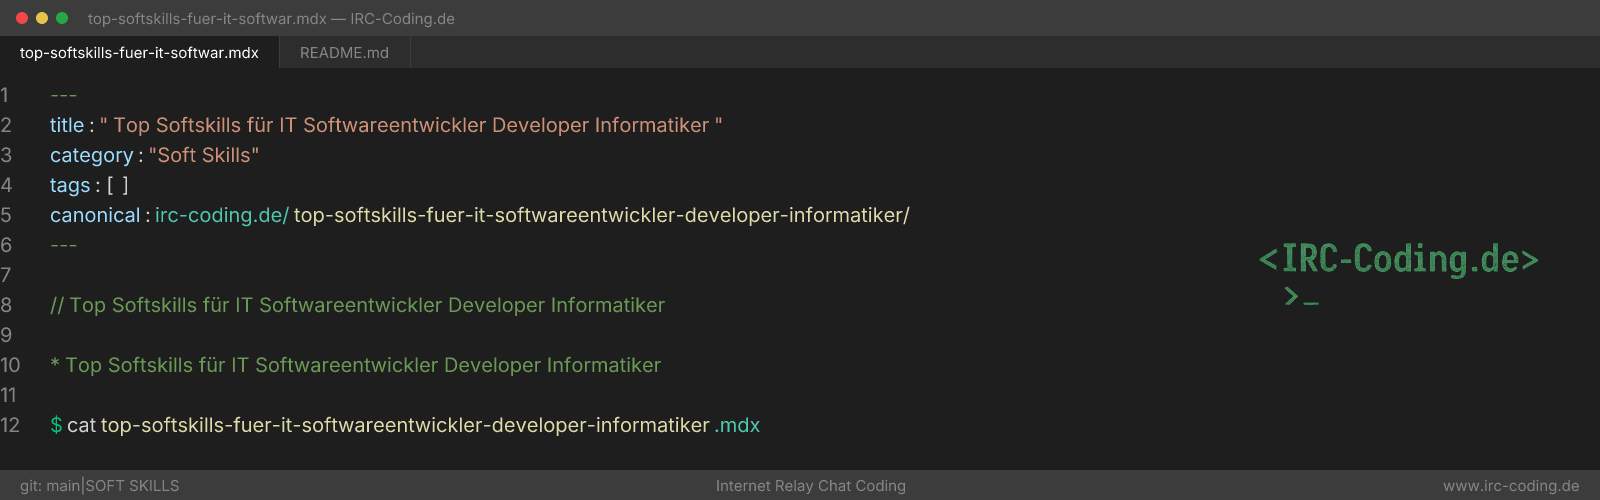Click the .mdx extension on line 12

[x=738, y=425]
